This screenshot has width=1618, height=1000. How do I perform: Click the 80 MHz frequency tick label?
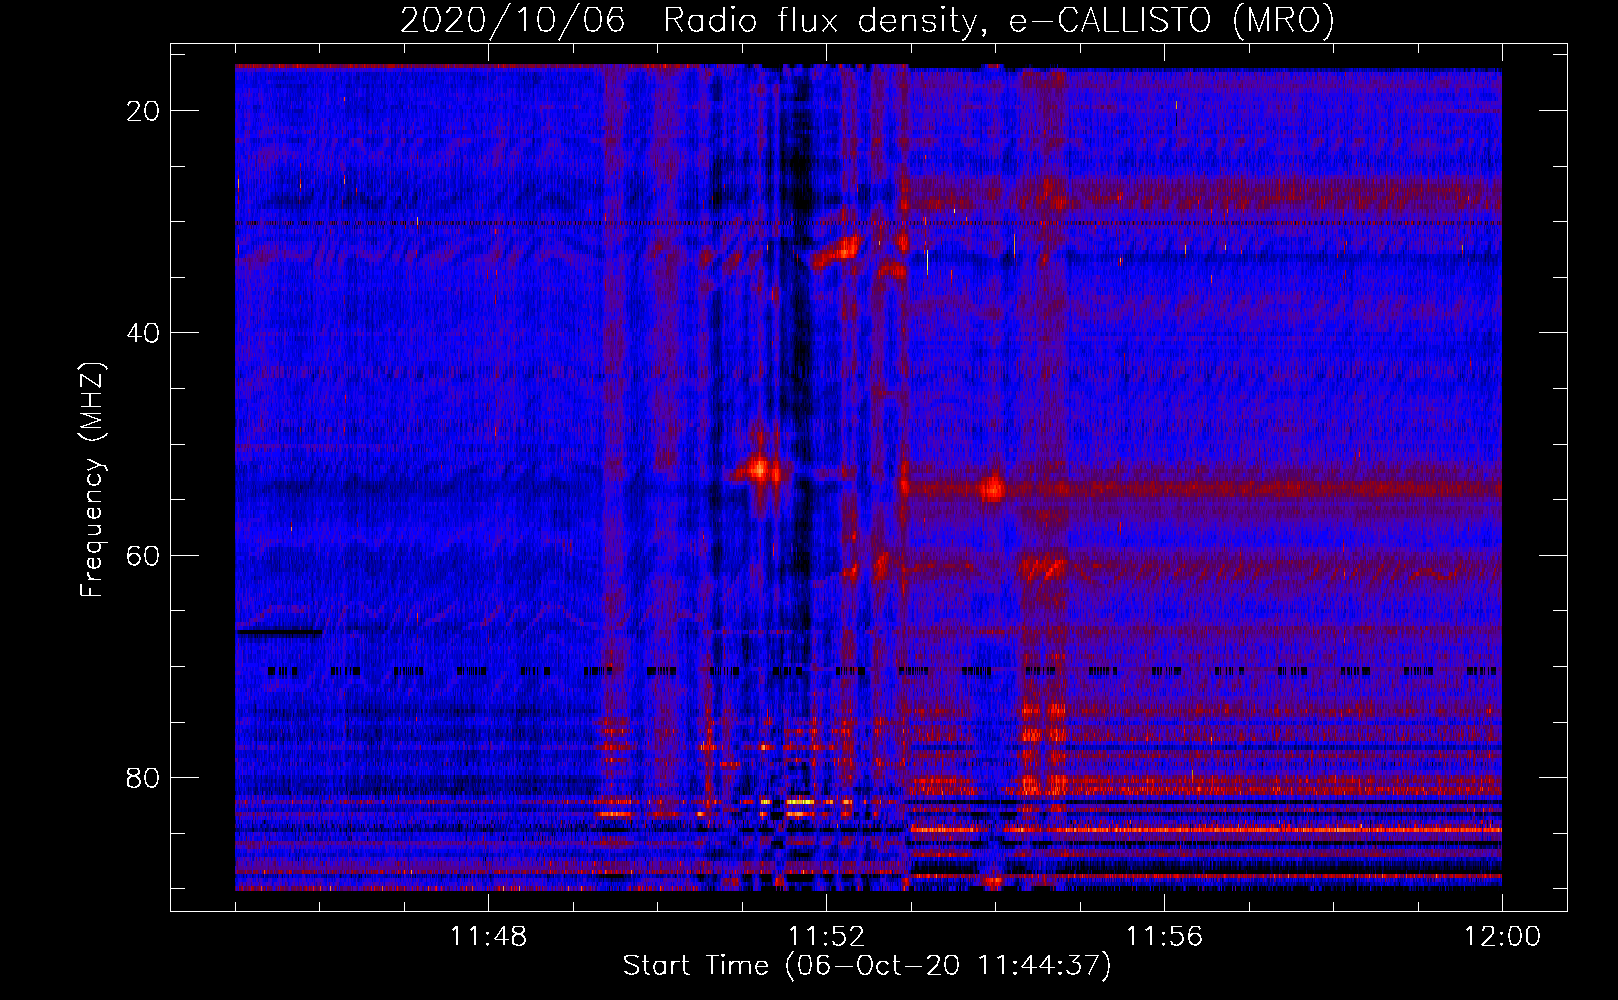point(143,777)
